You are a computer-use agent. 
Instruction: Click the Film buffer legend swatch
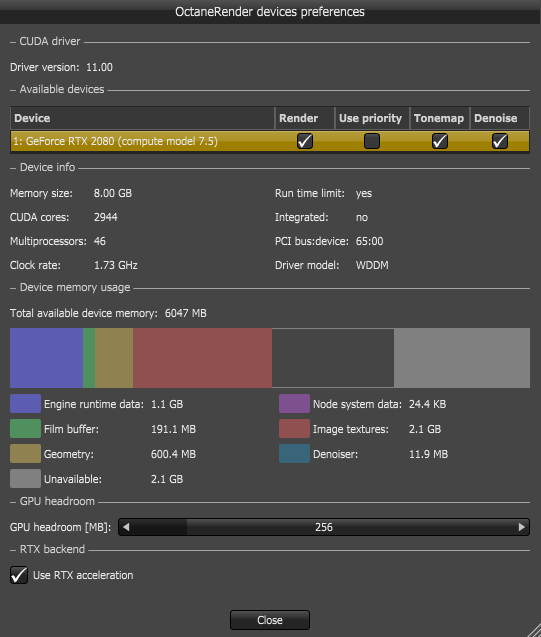coord(25,429)
